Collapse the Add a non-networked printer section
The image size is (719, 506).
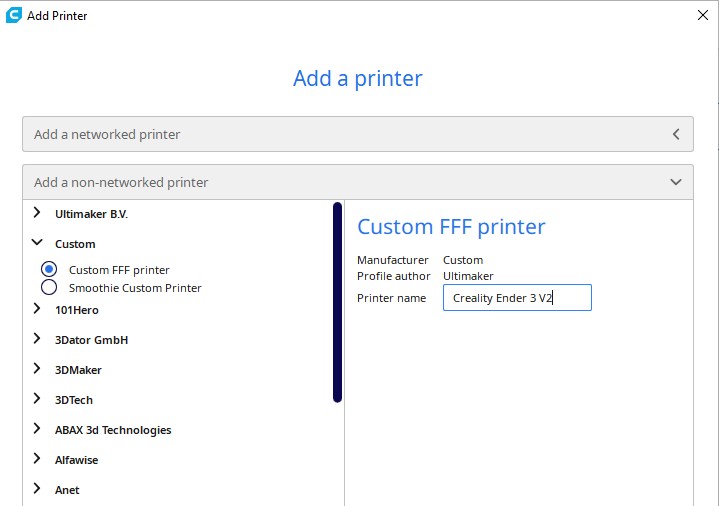676,182
